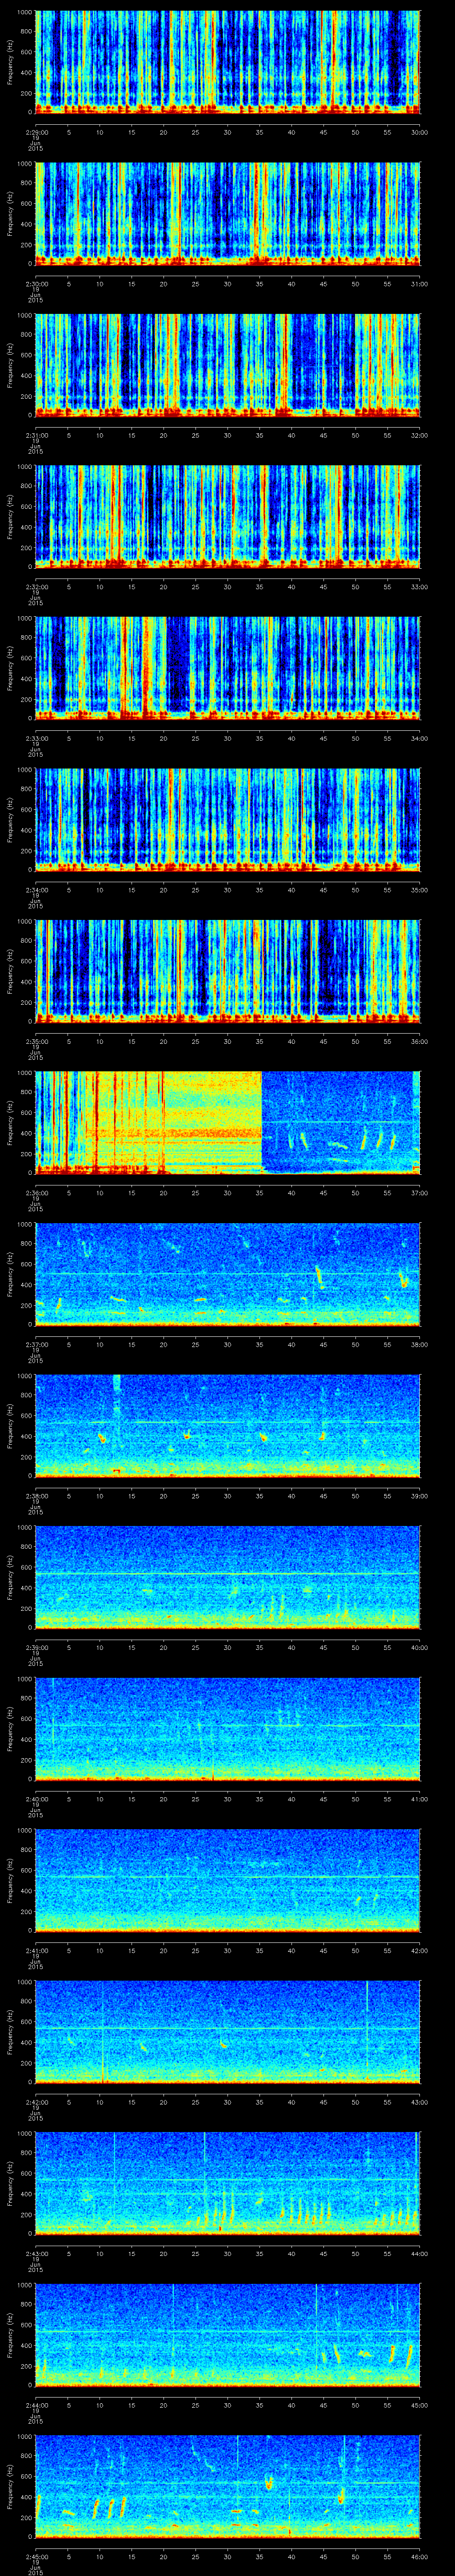Choose the spectrogram panel starting at 2:38:00
455x2576 pixels.
(228, 1425)
